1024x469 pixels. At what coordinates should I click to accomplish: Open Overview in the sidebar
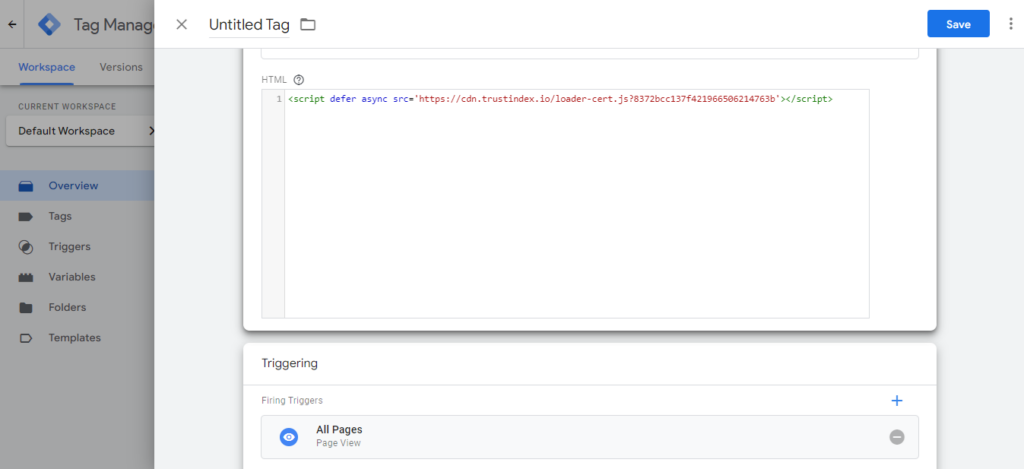point(73,185)
